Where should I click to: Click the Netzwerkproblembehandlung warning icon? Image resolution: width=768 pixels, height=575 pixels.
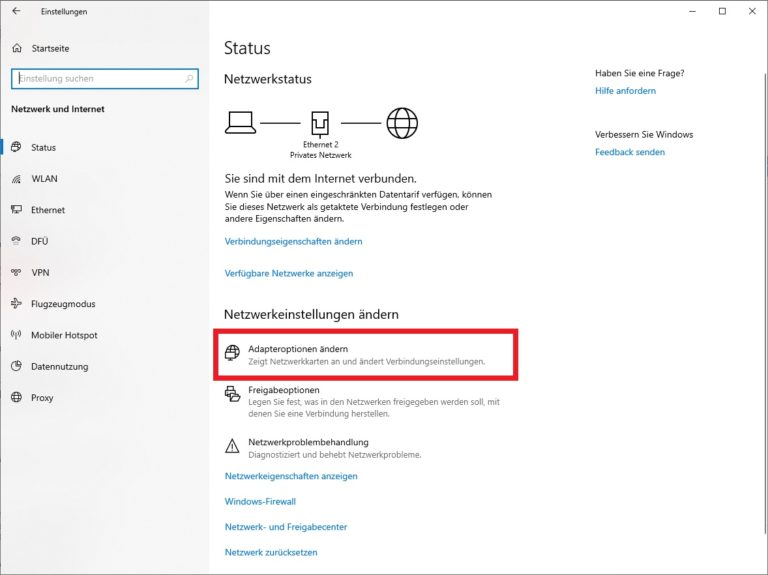tap(232, 447)
